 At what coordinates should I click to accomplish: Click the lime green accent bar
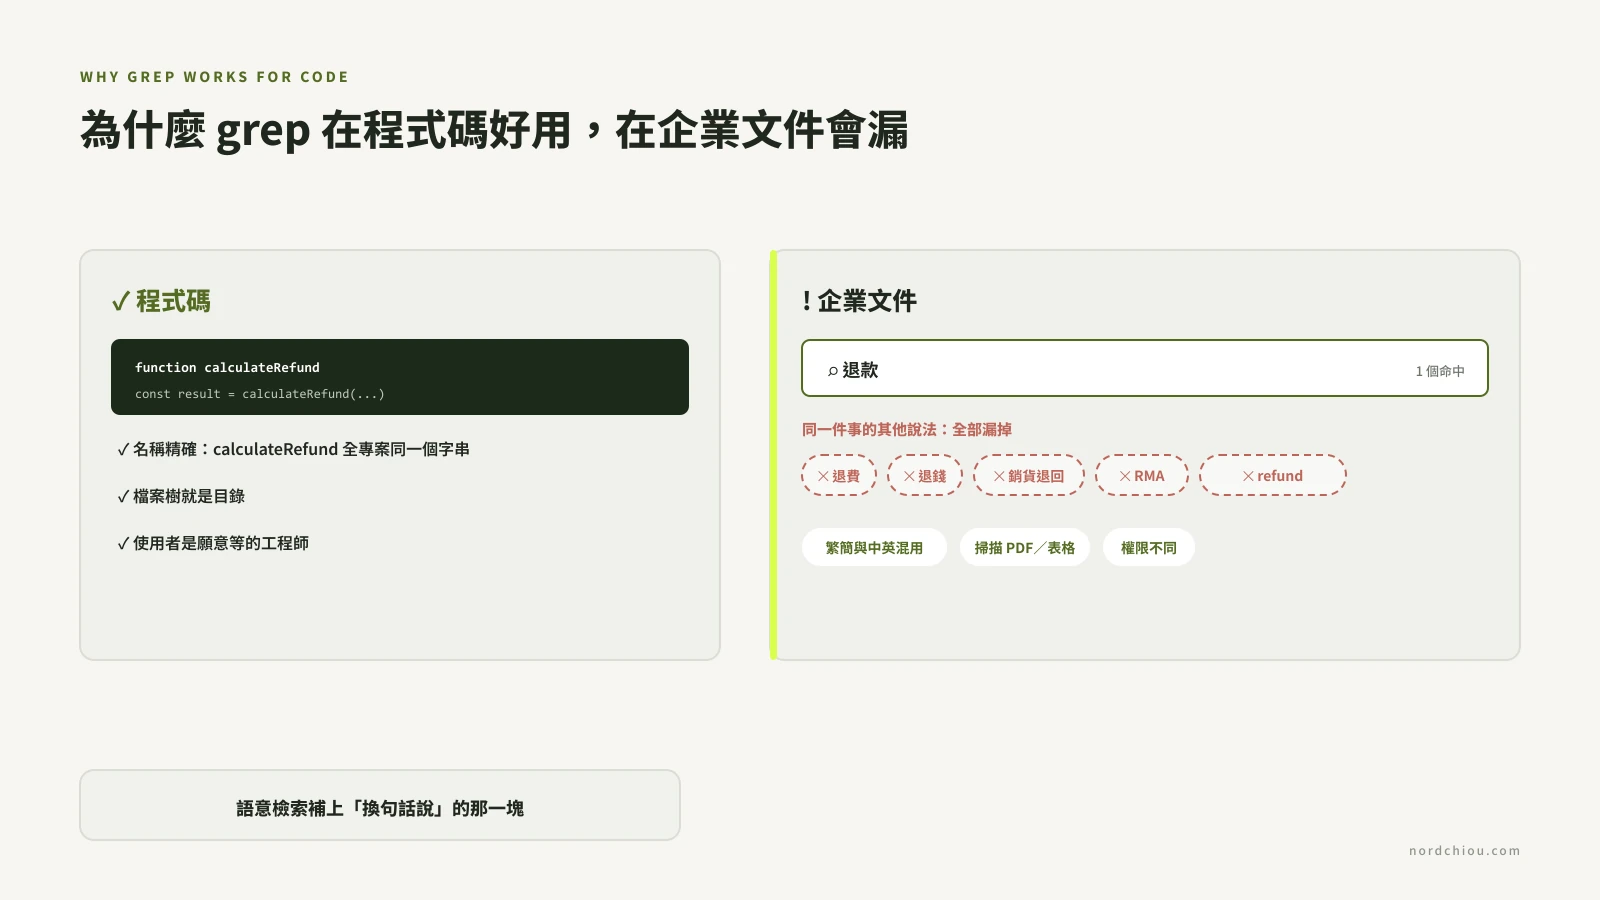tap(773, 455)
